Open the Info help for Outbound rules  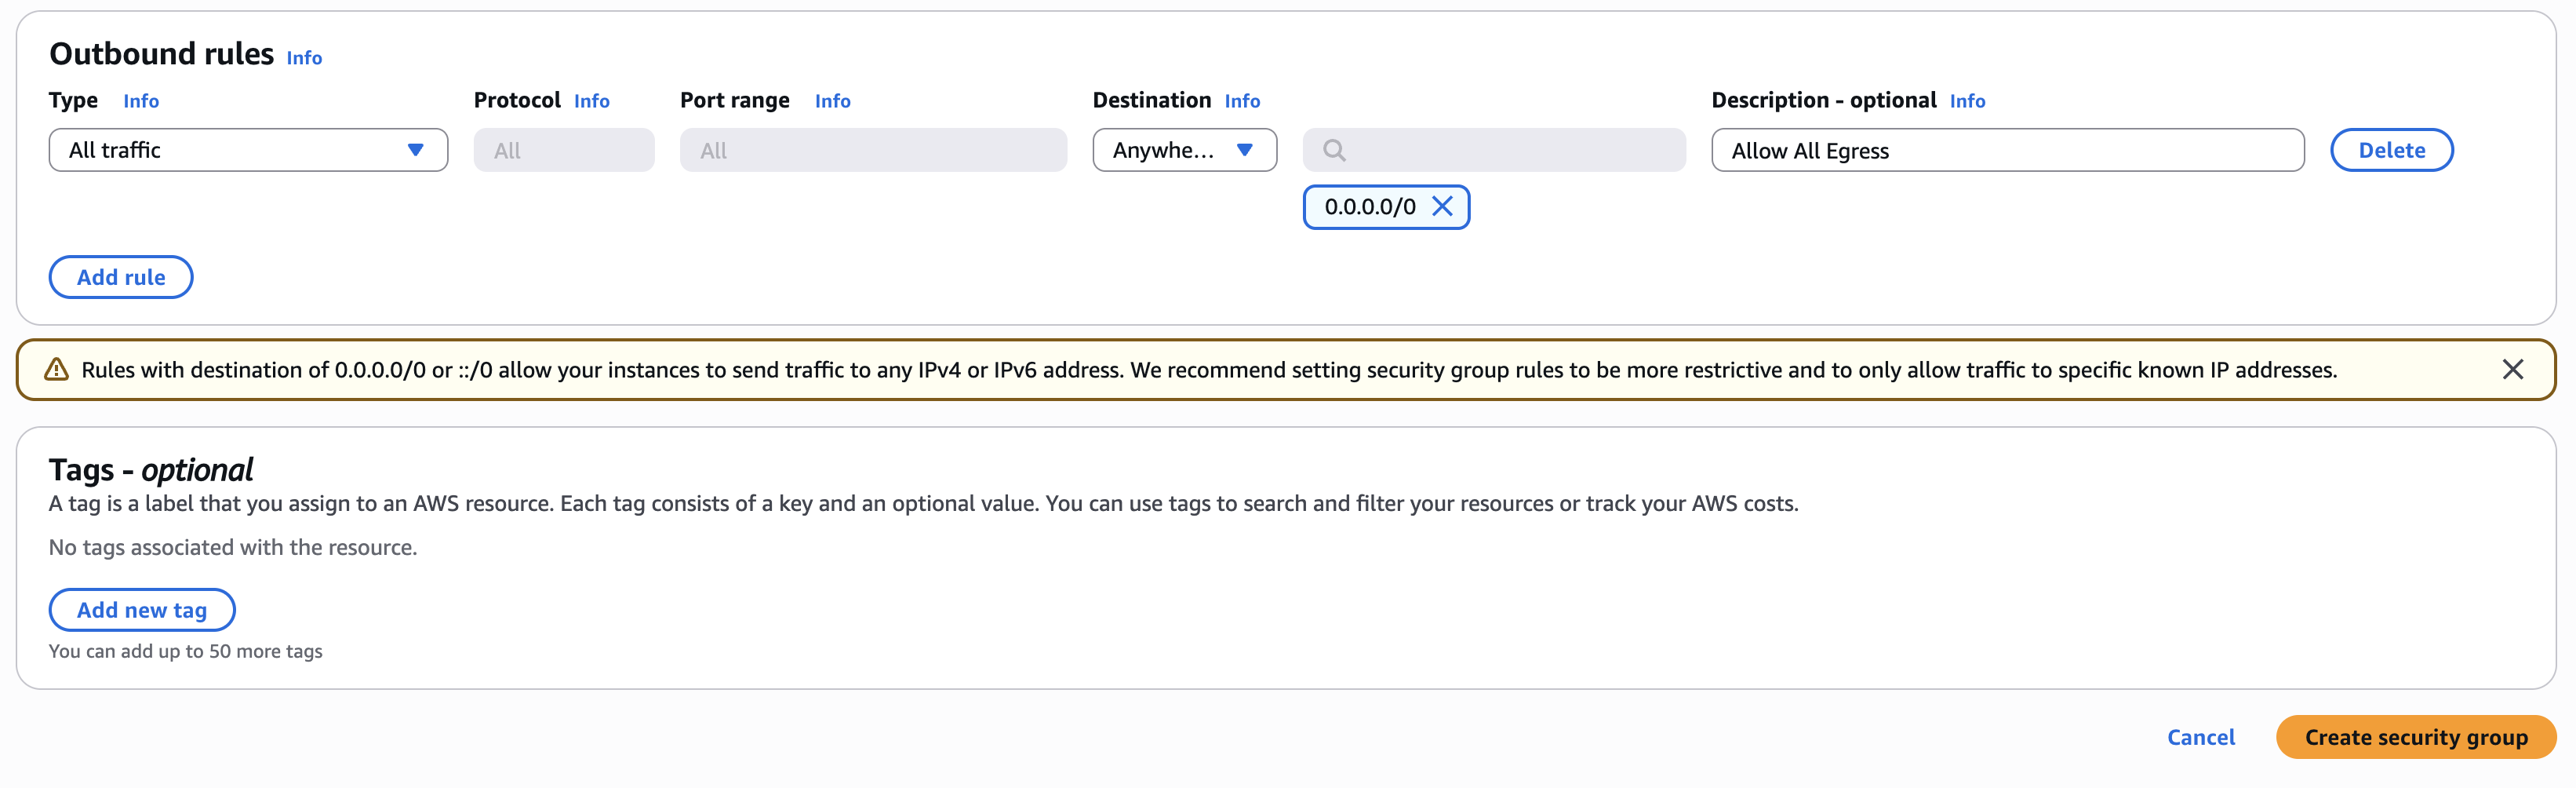pyautogui.click(x=303, y=58)
